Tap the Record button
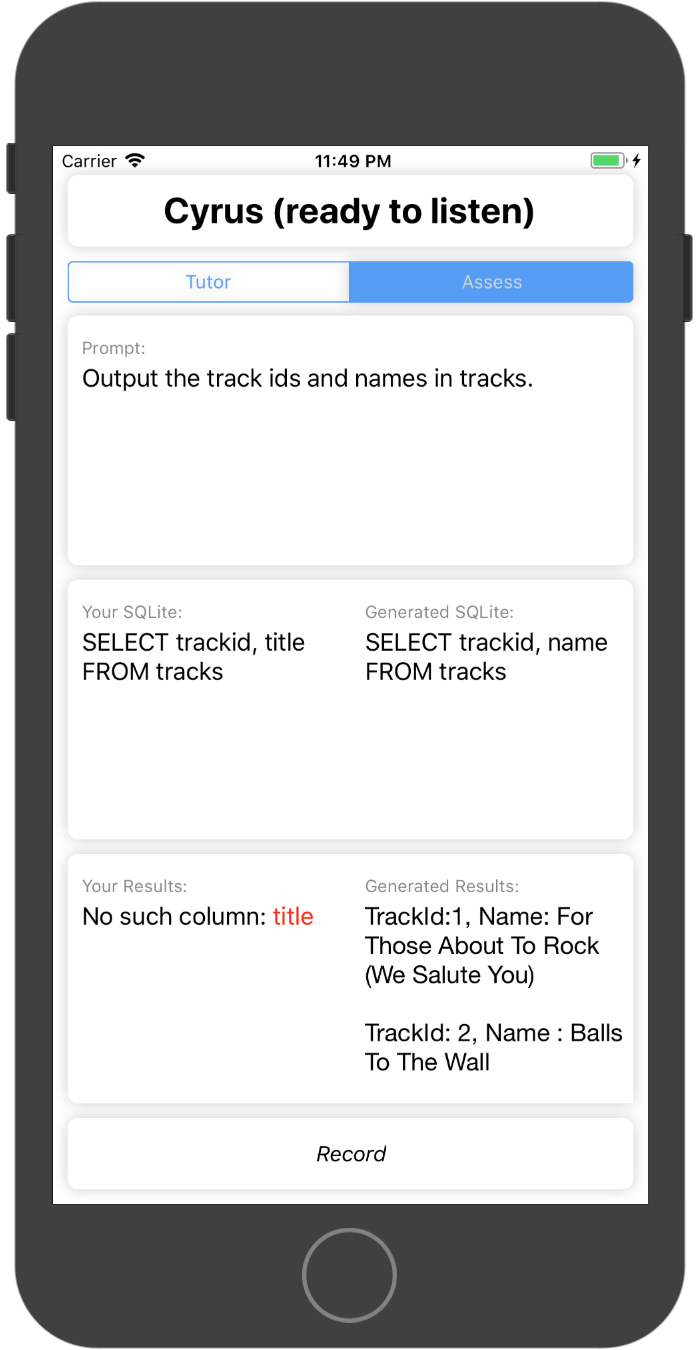 tap(350, 1154)
